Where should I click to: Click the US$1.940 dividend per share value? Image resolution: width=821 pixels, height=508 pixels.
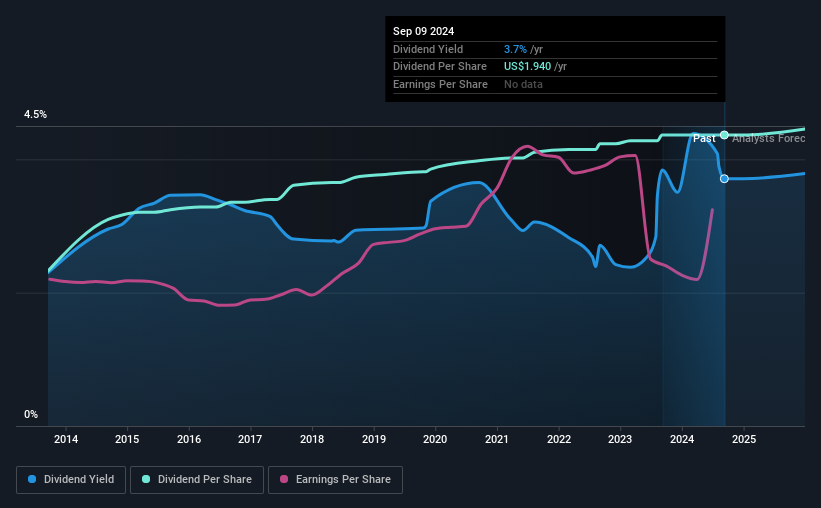[x=527, y=67]
